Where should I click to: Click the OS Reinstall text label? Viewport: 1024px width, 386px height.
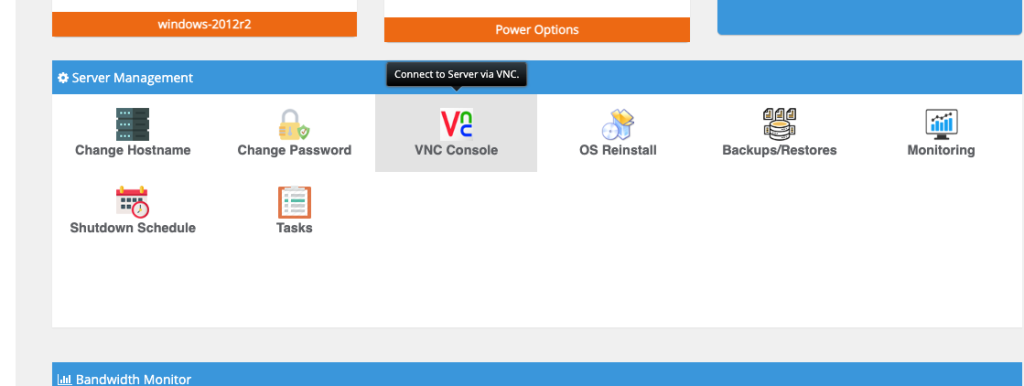pos(618,150)
